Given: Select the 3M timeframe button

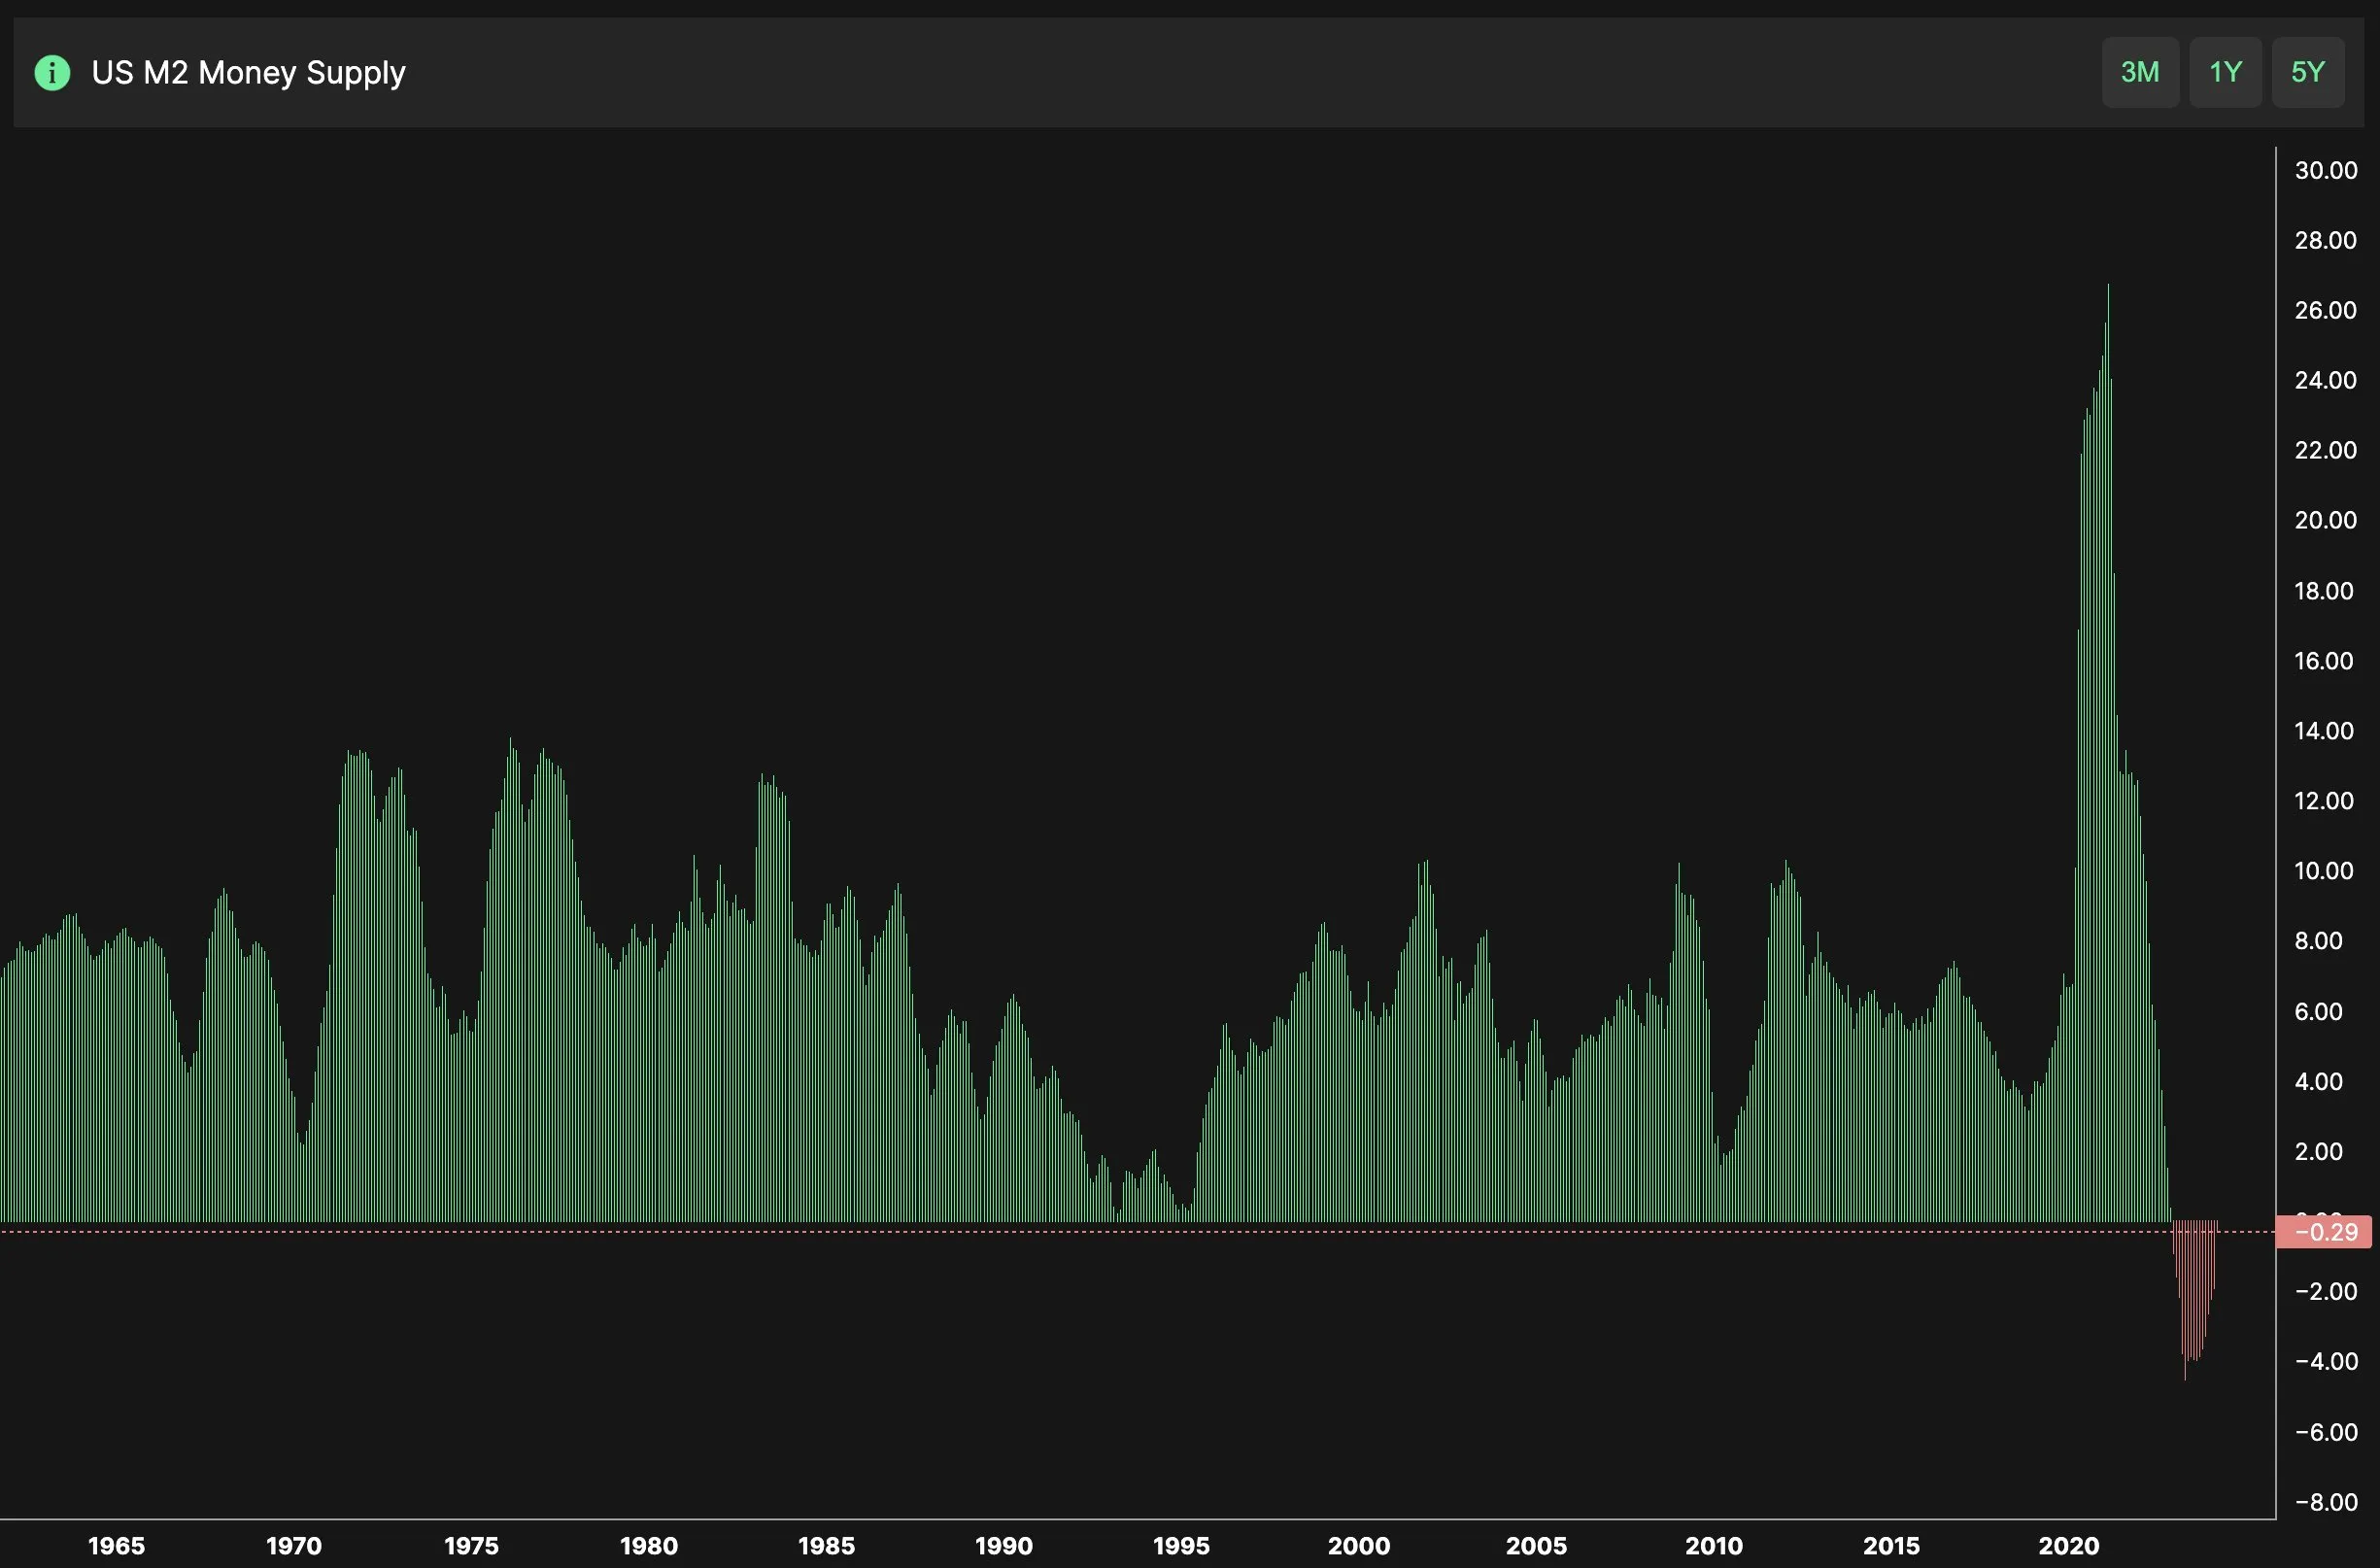Looking at the screenshot, I should (2140, 72).
